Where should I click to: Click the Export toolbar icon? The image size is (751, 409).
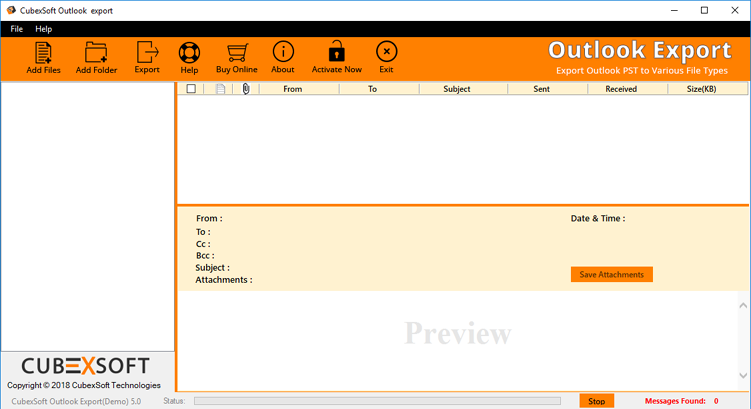pos(147,53)
